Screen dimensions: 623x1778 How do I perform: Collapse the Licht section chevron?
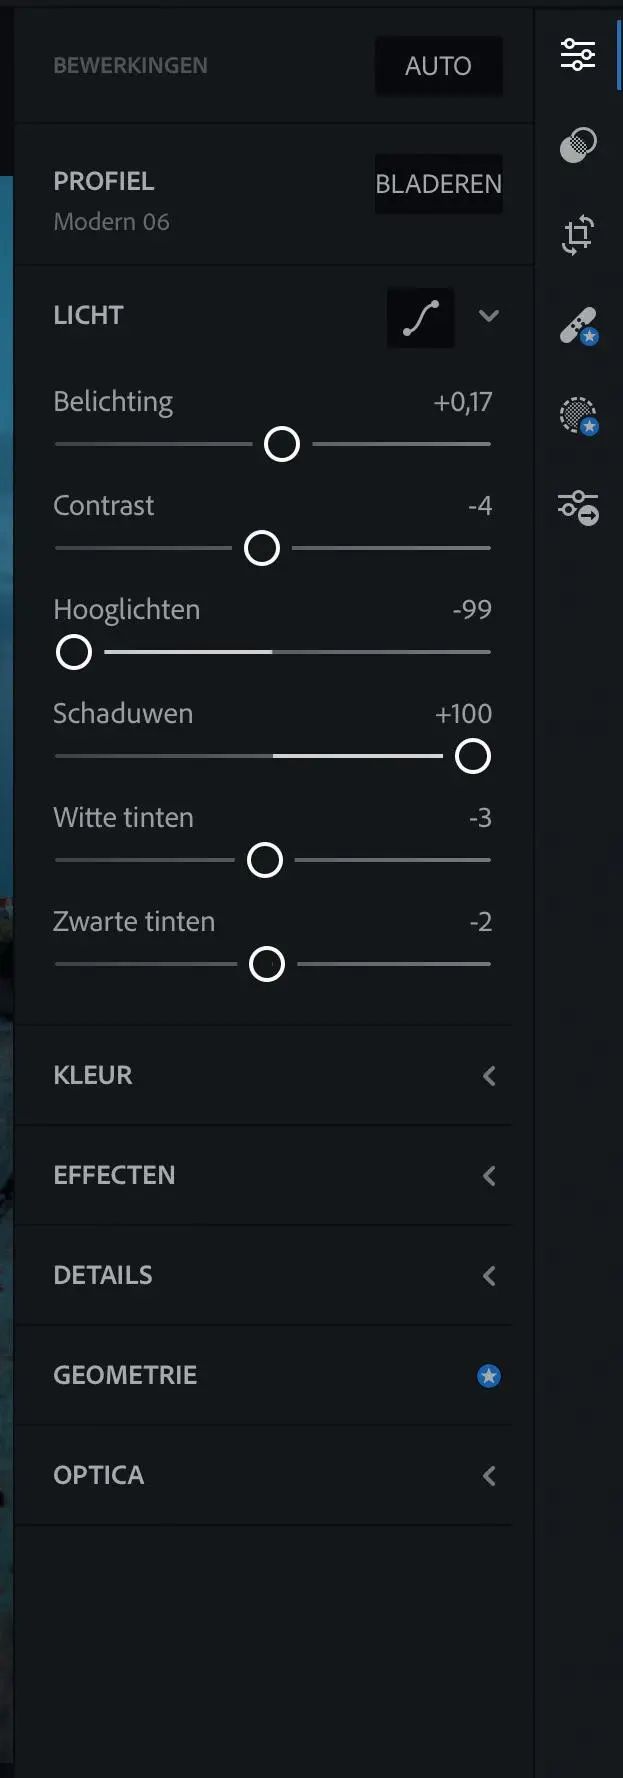click(x=489, y=316)
